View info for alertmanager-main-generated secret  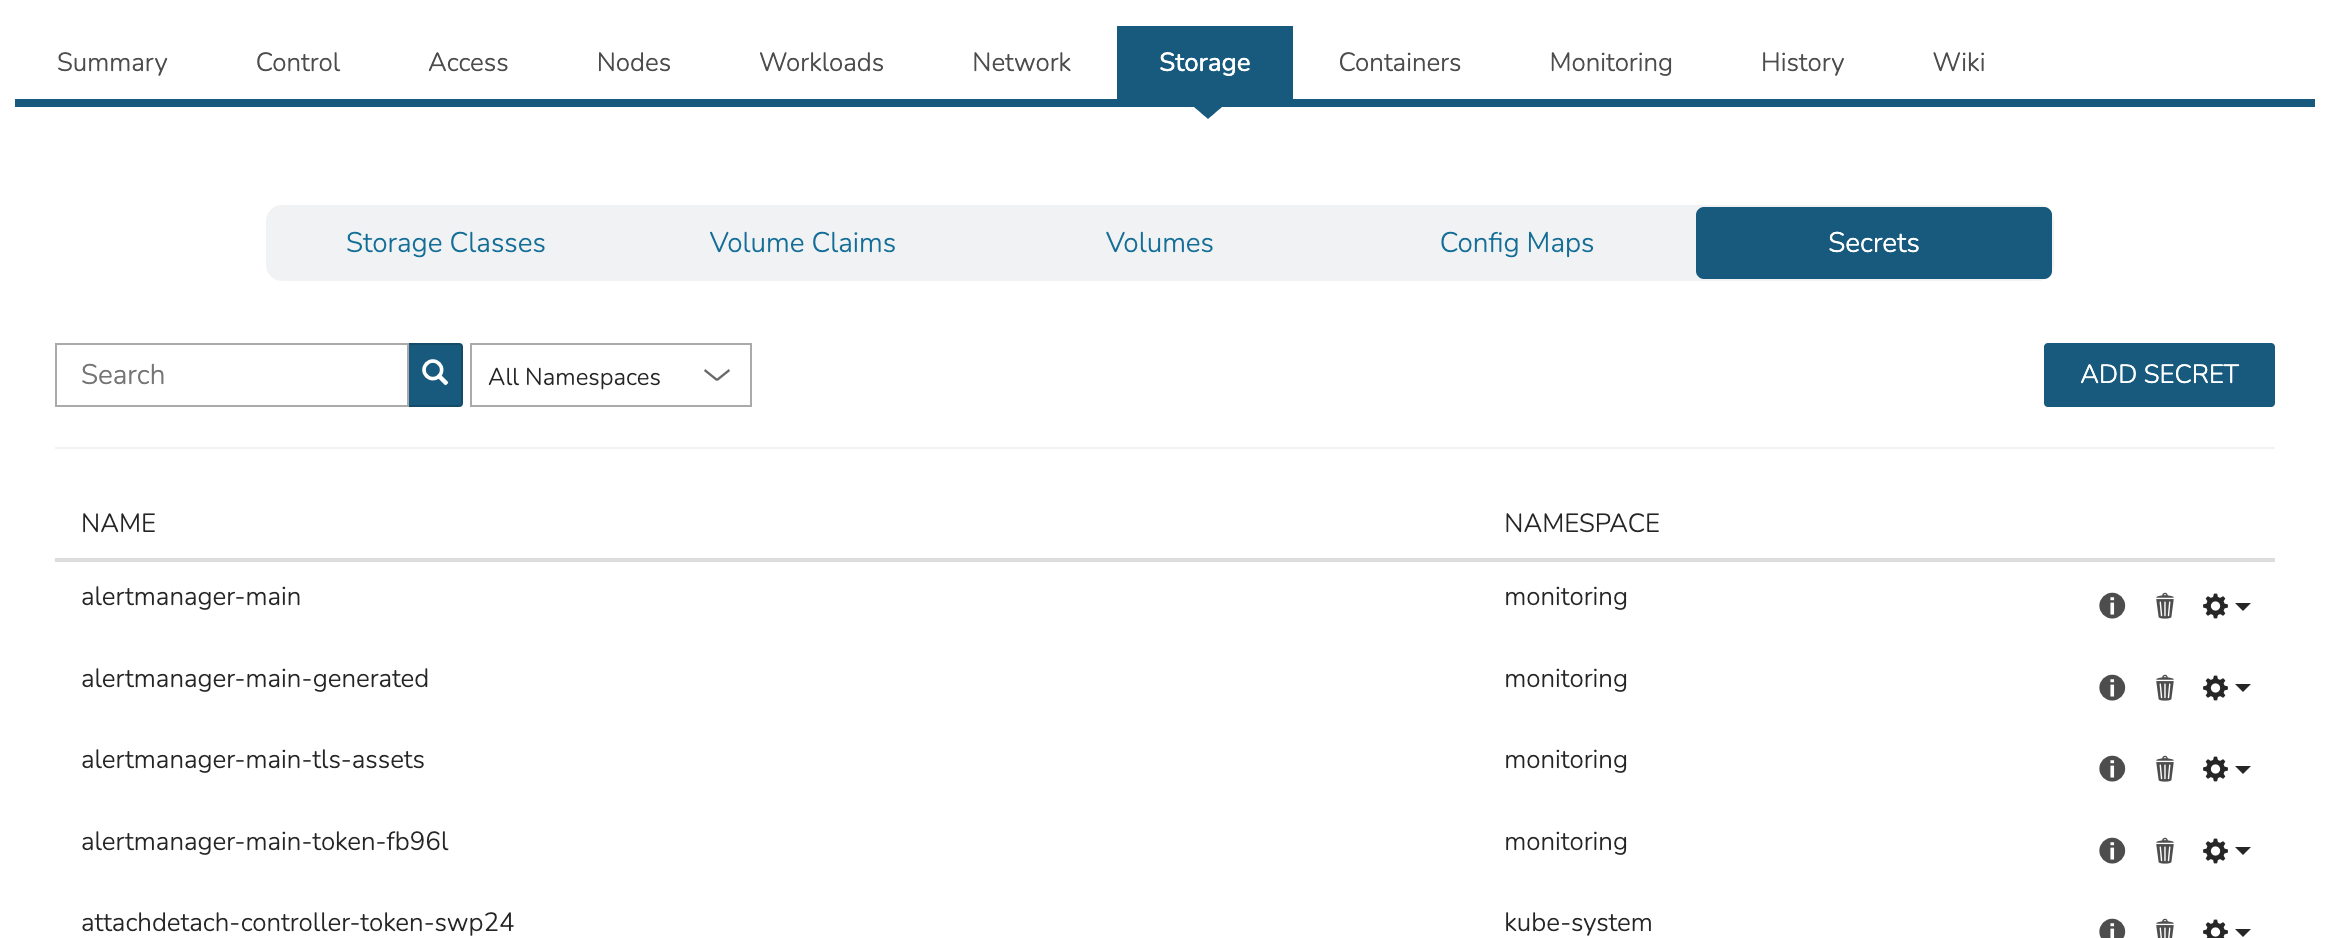click(2111, 688)
